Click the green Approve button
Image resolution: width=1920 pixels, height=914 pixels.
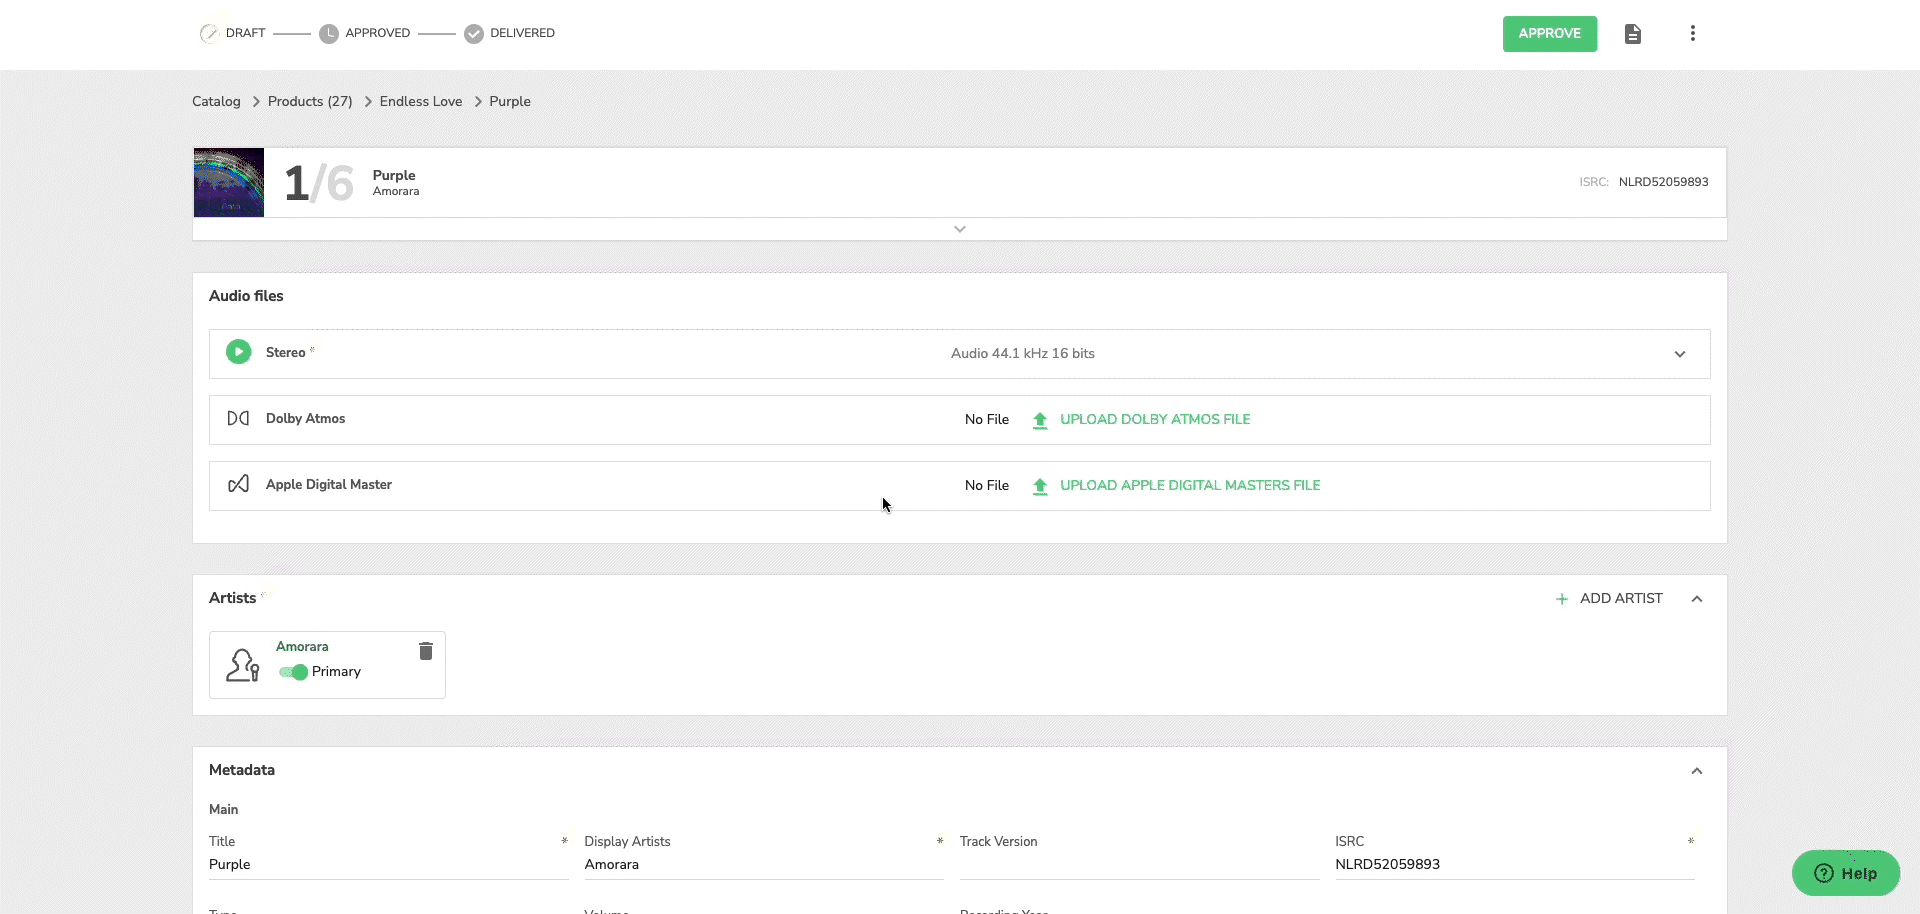coord(1550,34)
